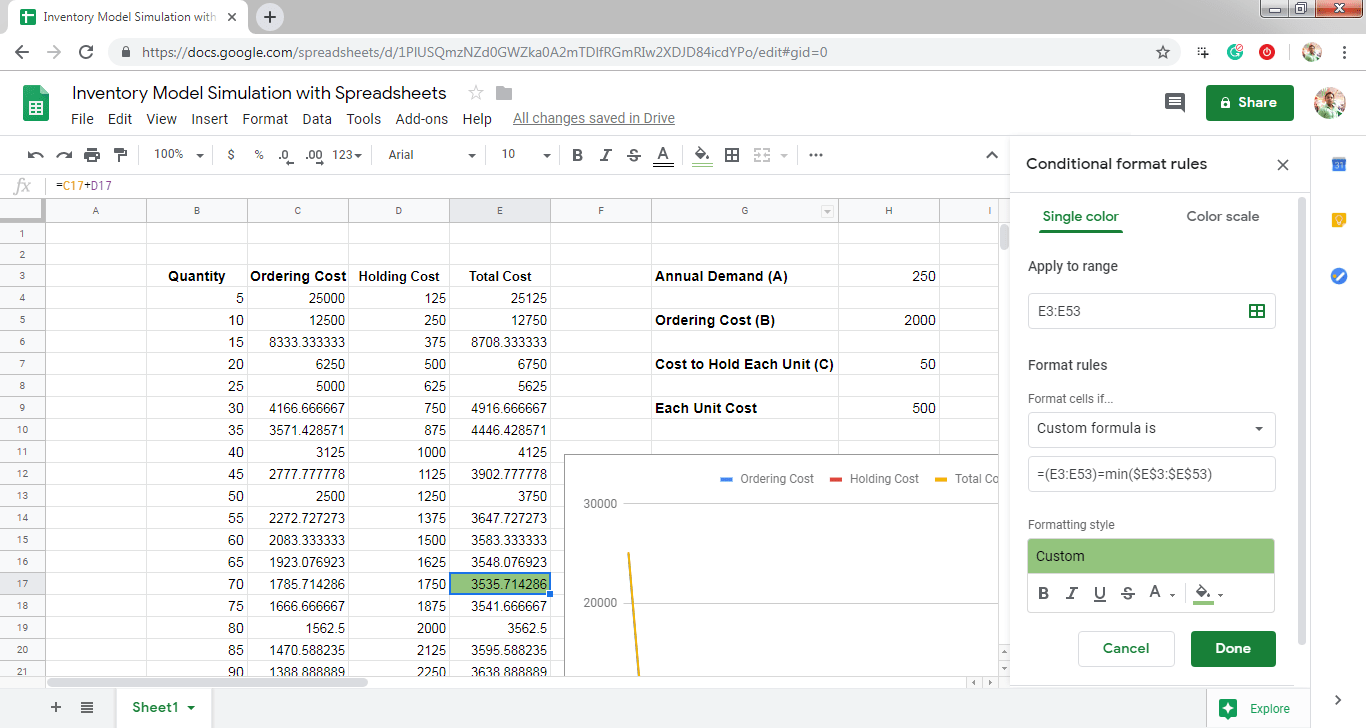Decrease decimal places
This screenshot has width=1366, height=728.
pos(285,155)
